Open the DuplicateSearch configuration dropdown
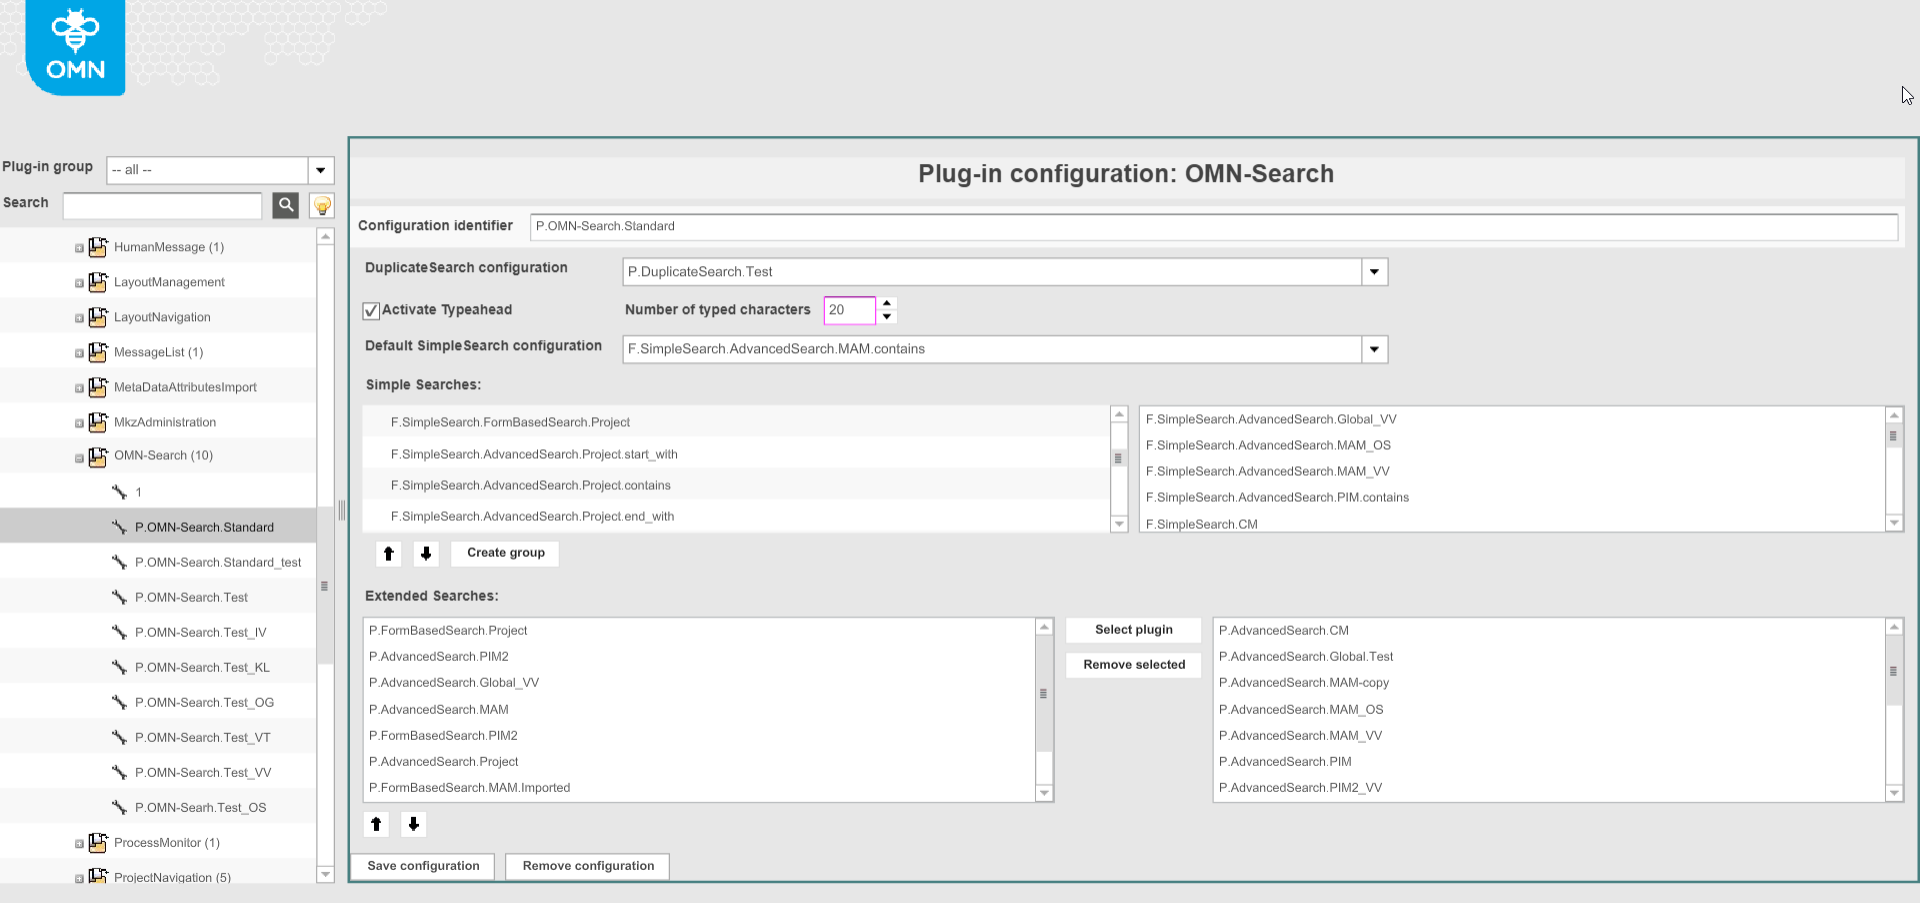 pos(1374,271)
